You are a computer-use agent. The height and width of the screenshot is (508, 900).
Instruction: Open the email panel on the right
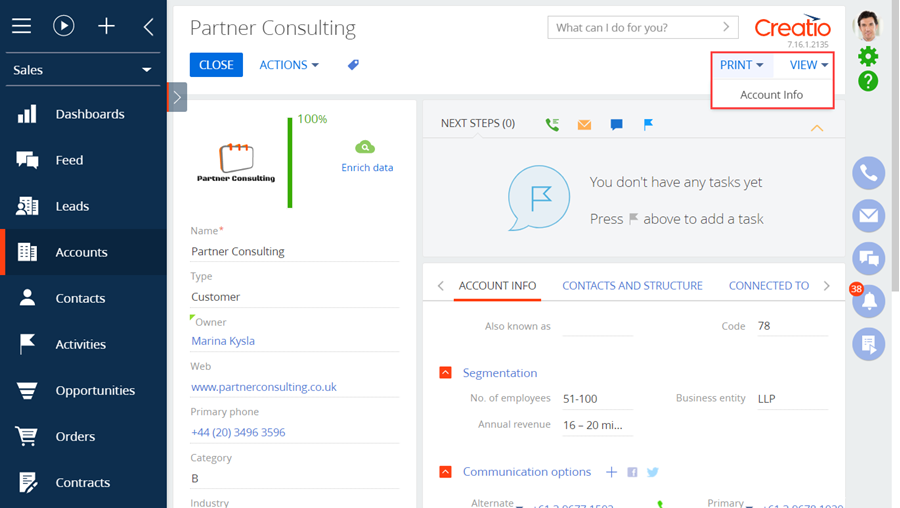pos(868,216)
